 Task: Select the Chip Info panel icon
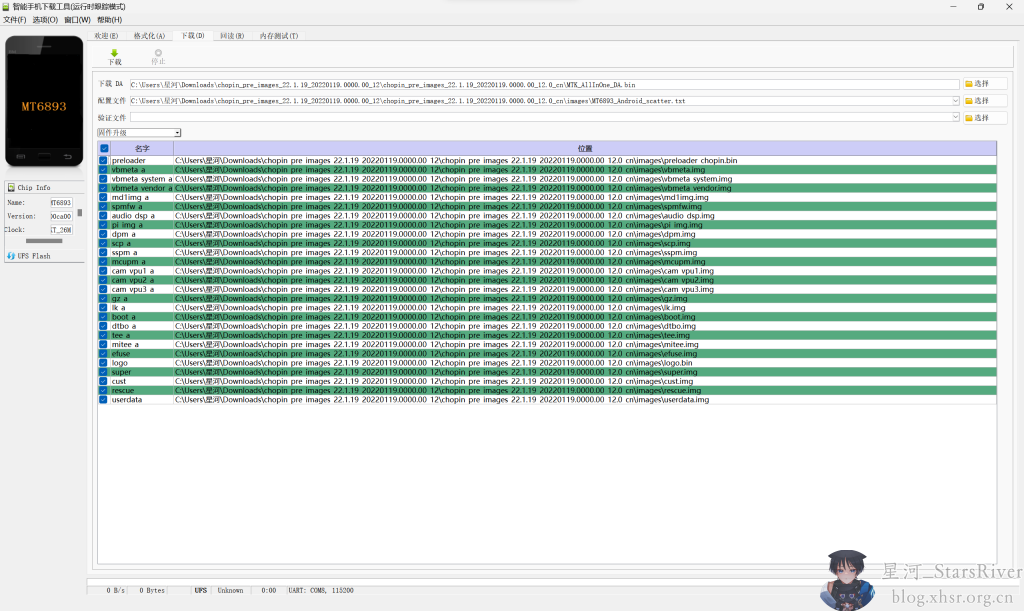pyautogui.click(x=11, y=187)
